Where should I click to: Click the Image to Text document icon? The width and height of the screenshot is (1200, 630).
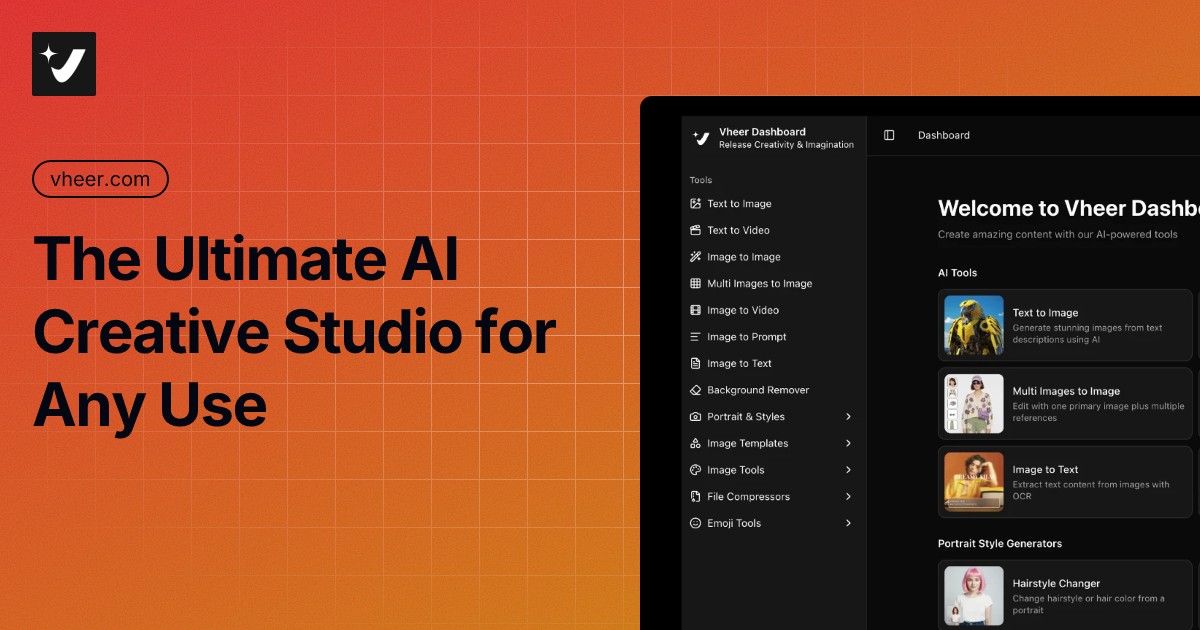[696, 363]
